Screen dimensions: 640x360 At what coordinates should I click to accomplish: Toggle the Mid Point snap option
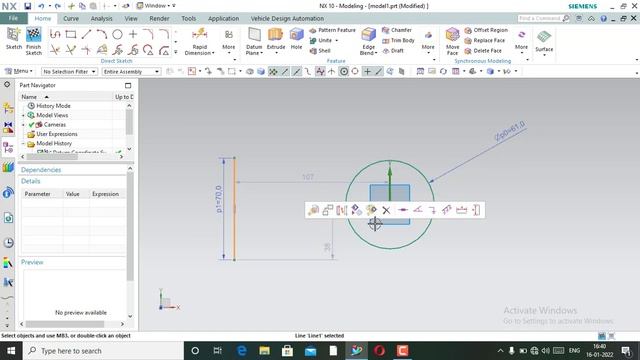pyautogui.click(x=297, y=71)
